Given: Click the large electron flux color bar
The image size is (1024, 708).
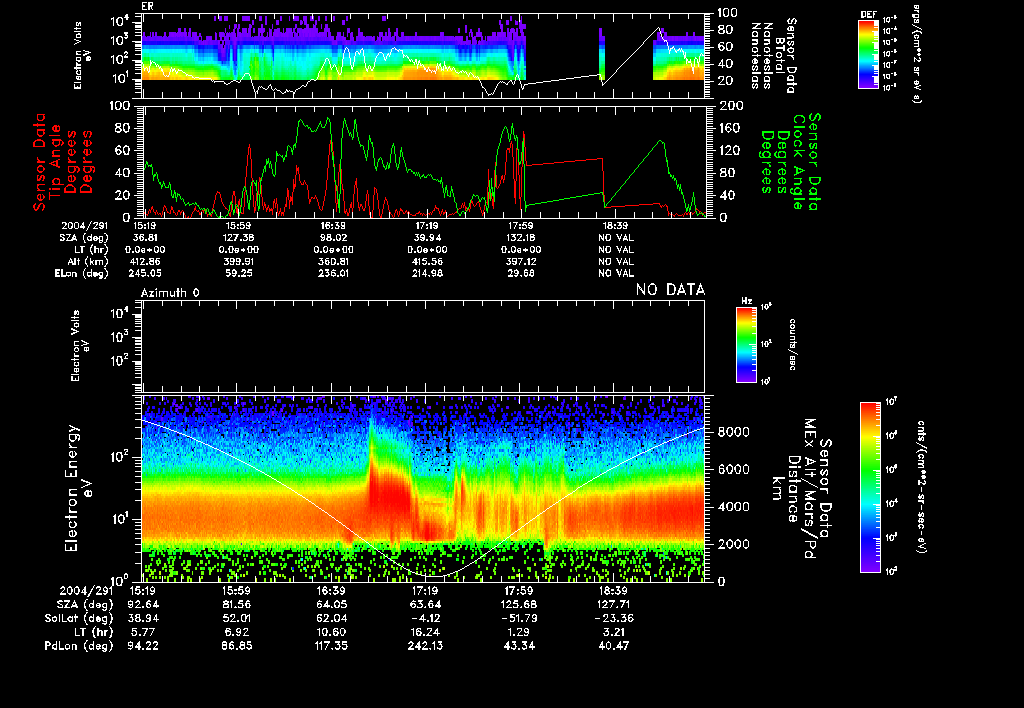Looking at the screenshot, I should 871,487.
